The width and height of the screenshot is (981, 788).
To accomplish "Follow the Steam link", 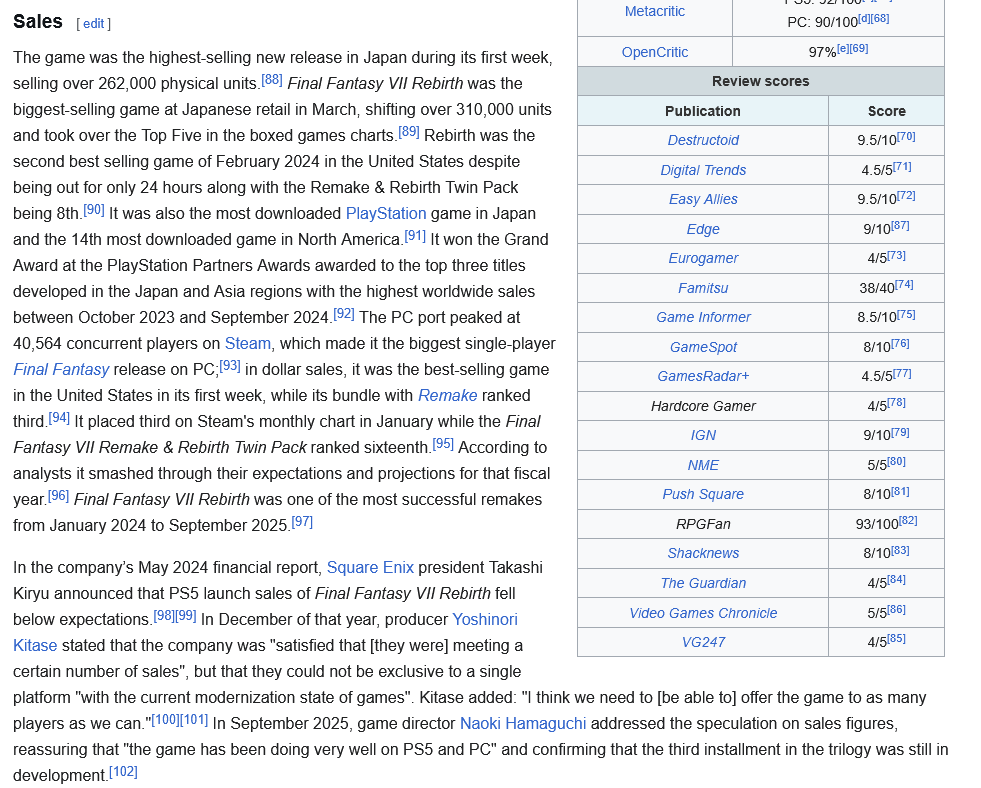I will 248,343.
